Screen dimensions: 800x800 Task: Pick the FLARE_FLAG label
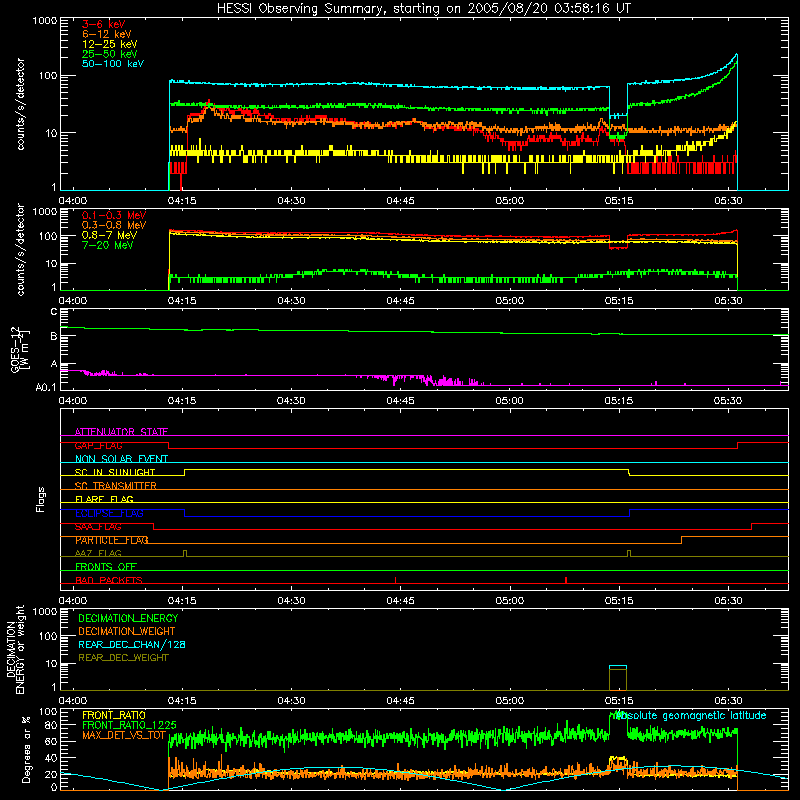(x=104, y=499)
